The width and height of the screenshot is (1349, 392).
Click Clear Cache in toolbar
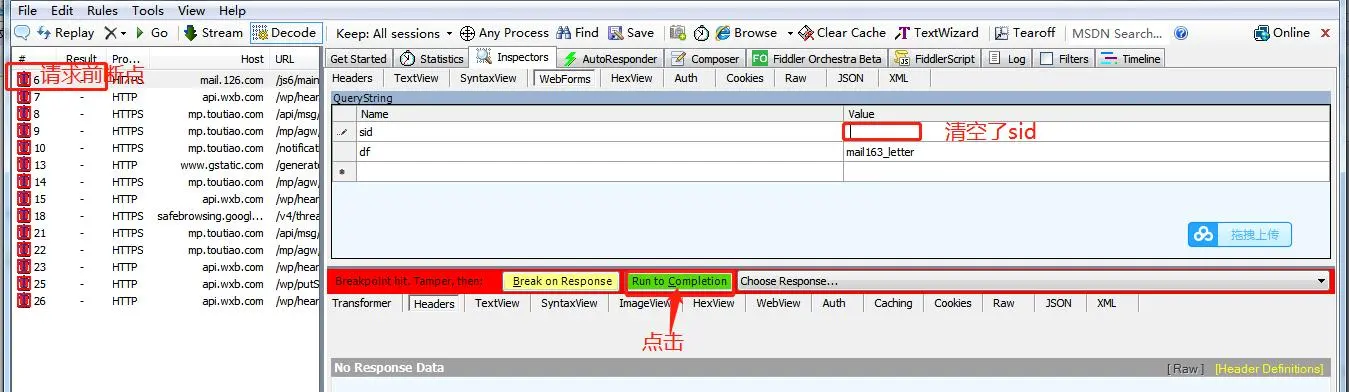(x=842, y=33)
